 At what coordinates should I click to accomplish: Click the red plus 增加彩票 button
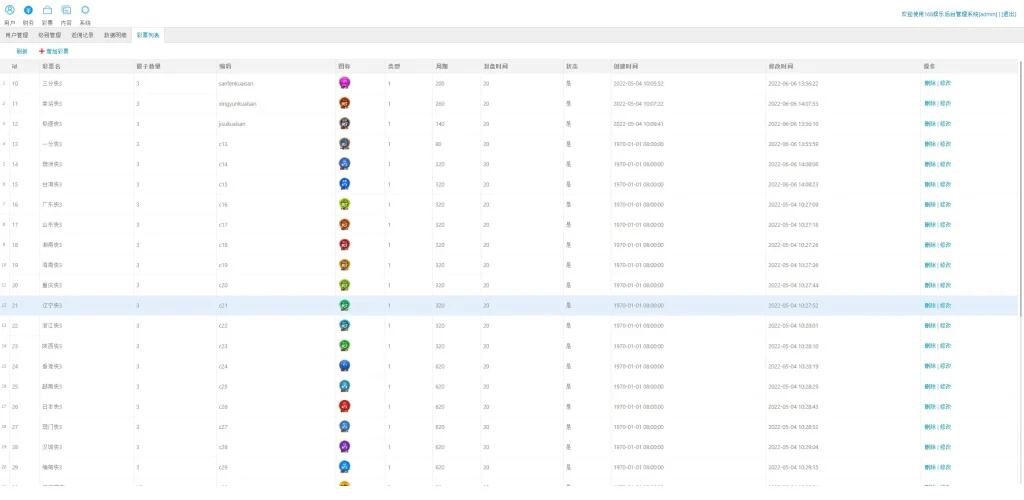pos(54,51)
